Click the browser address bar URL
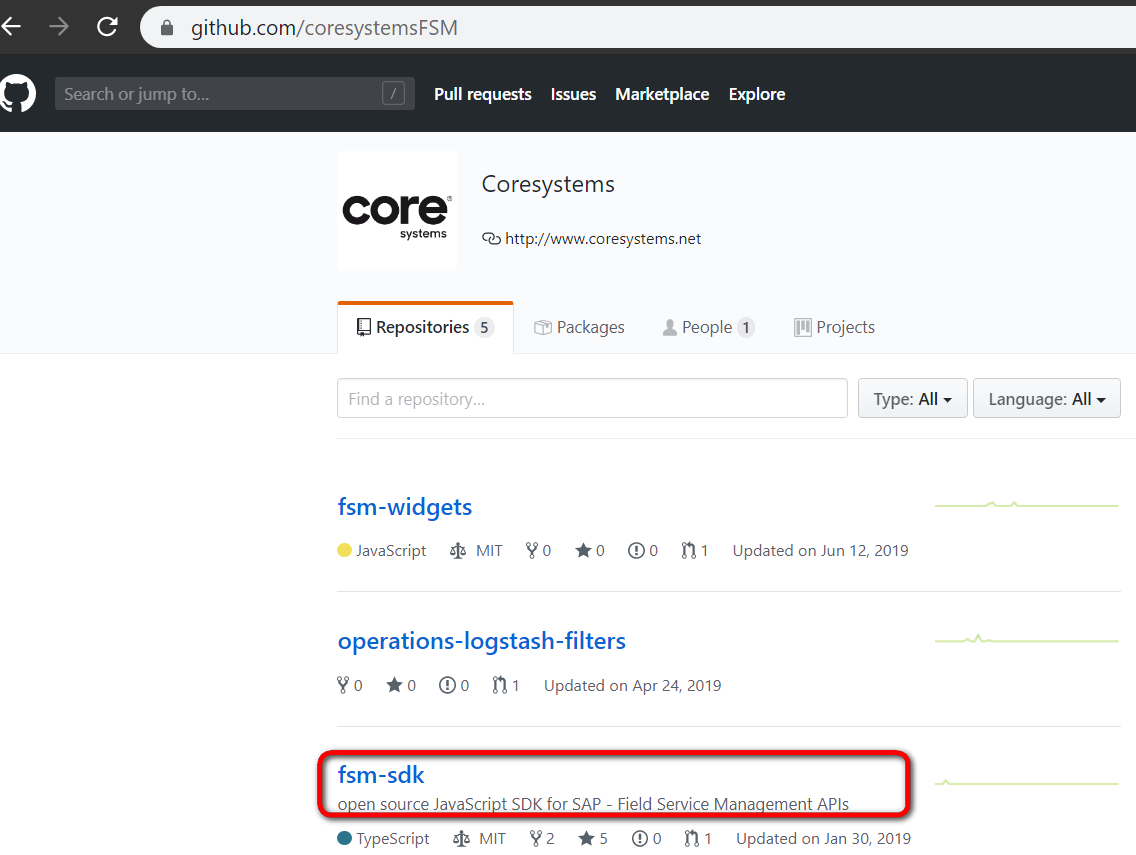Image resolution: width=1136 pixels, height=855 pixels. [x=325, y=28]
